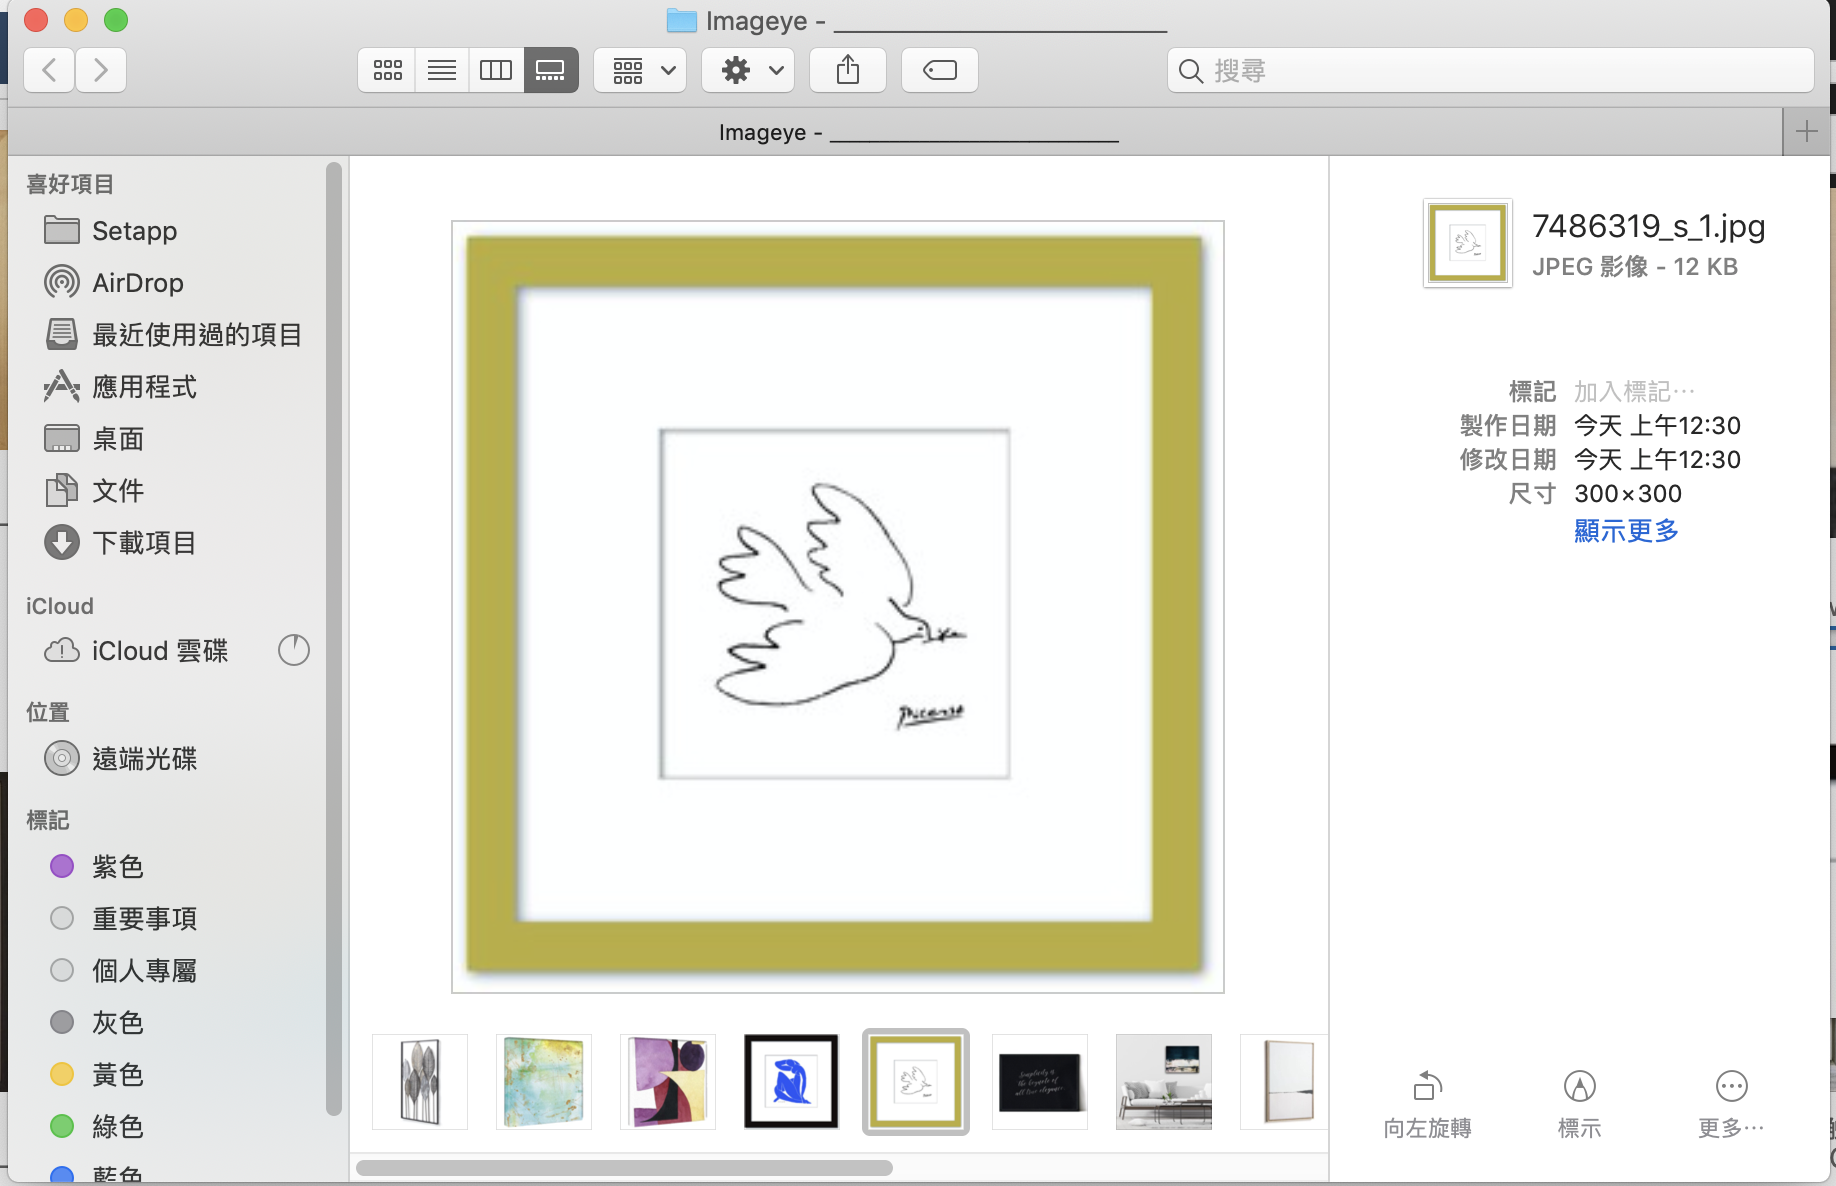The image size is (1836, 1186).
Task: Click the horizontal thumbnail scrollbar
Action: coord(624,1168)
